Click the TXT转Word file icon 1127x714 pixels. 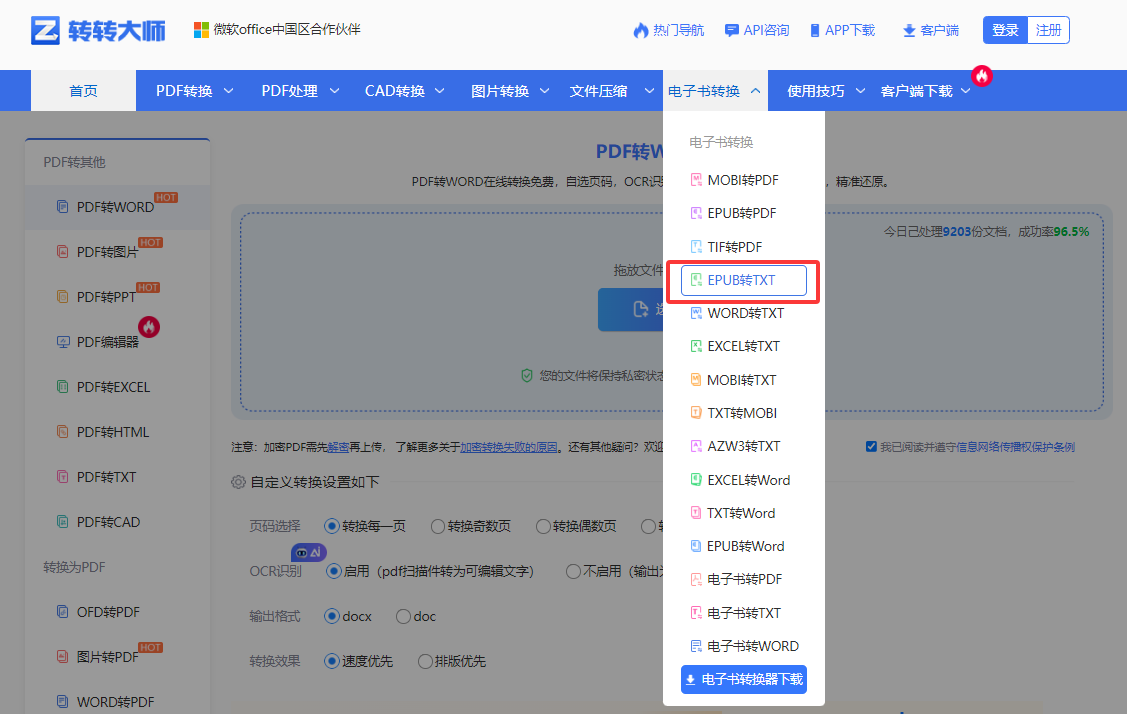pos(696,513)
